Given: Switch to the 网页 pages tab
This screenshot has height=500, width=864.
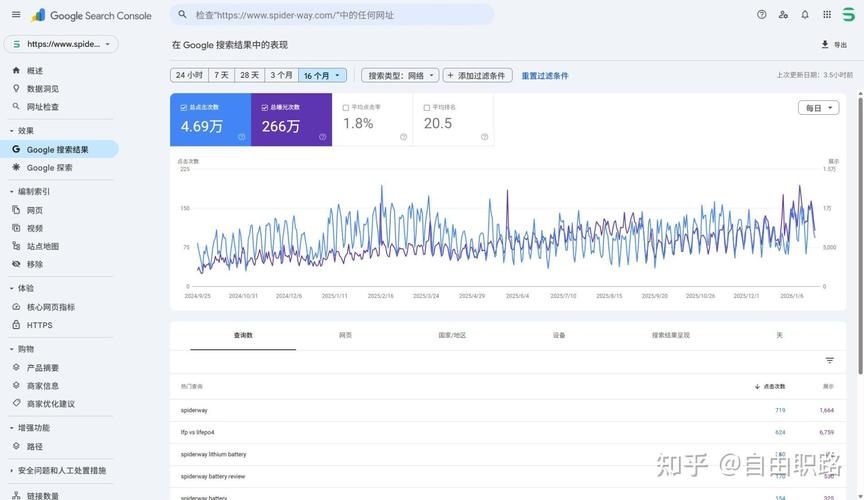Looking at the screenshot, I should 345,335.
